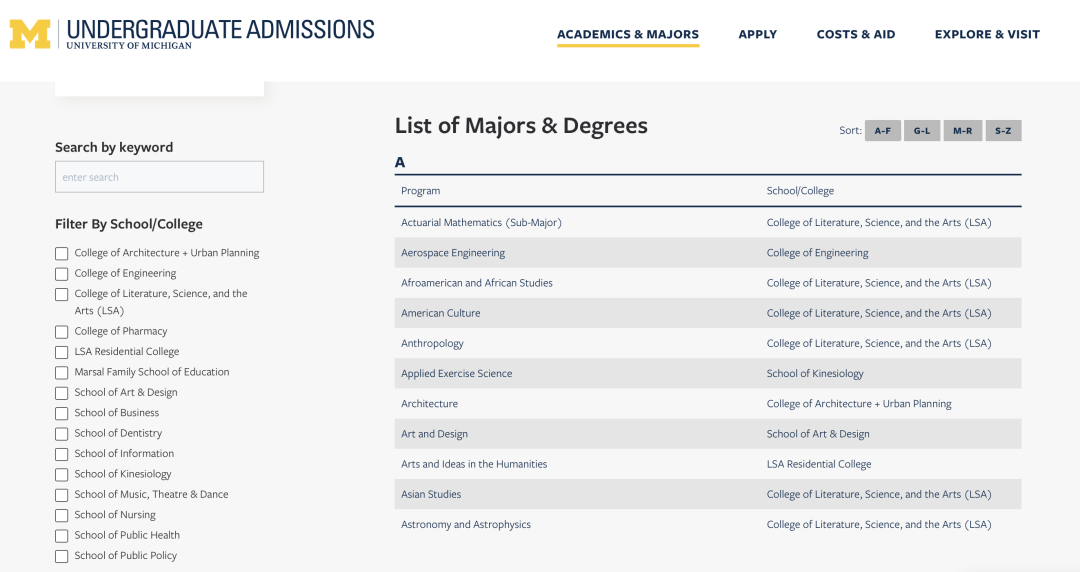Image resolution: width=1080 pixels, height=572 pixels.
Task: Open Arts and Ideas in the Humanities
Action: [x=474, y=464]
